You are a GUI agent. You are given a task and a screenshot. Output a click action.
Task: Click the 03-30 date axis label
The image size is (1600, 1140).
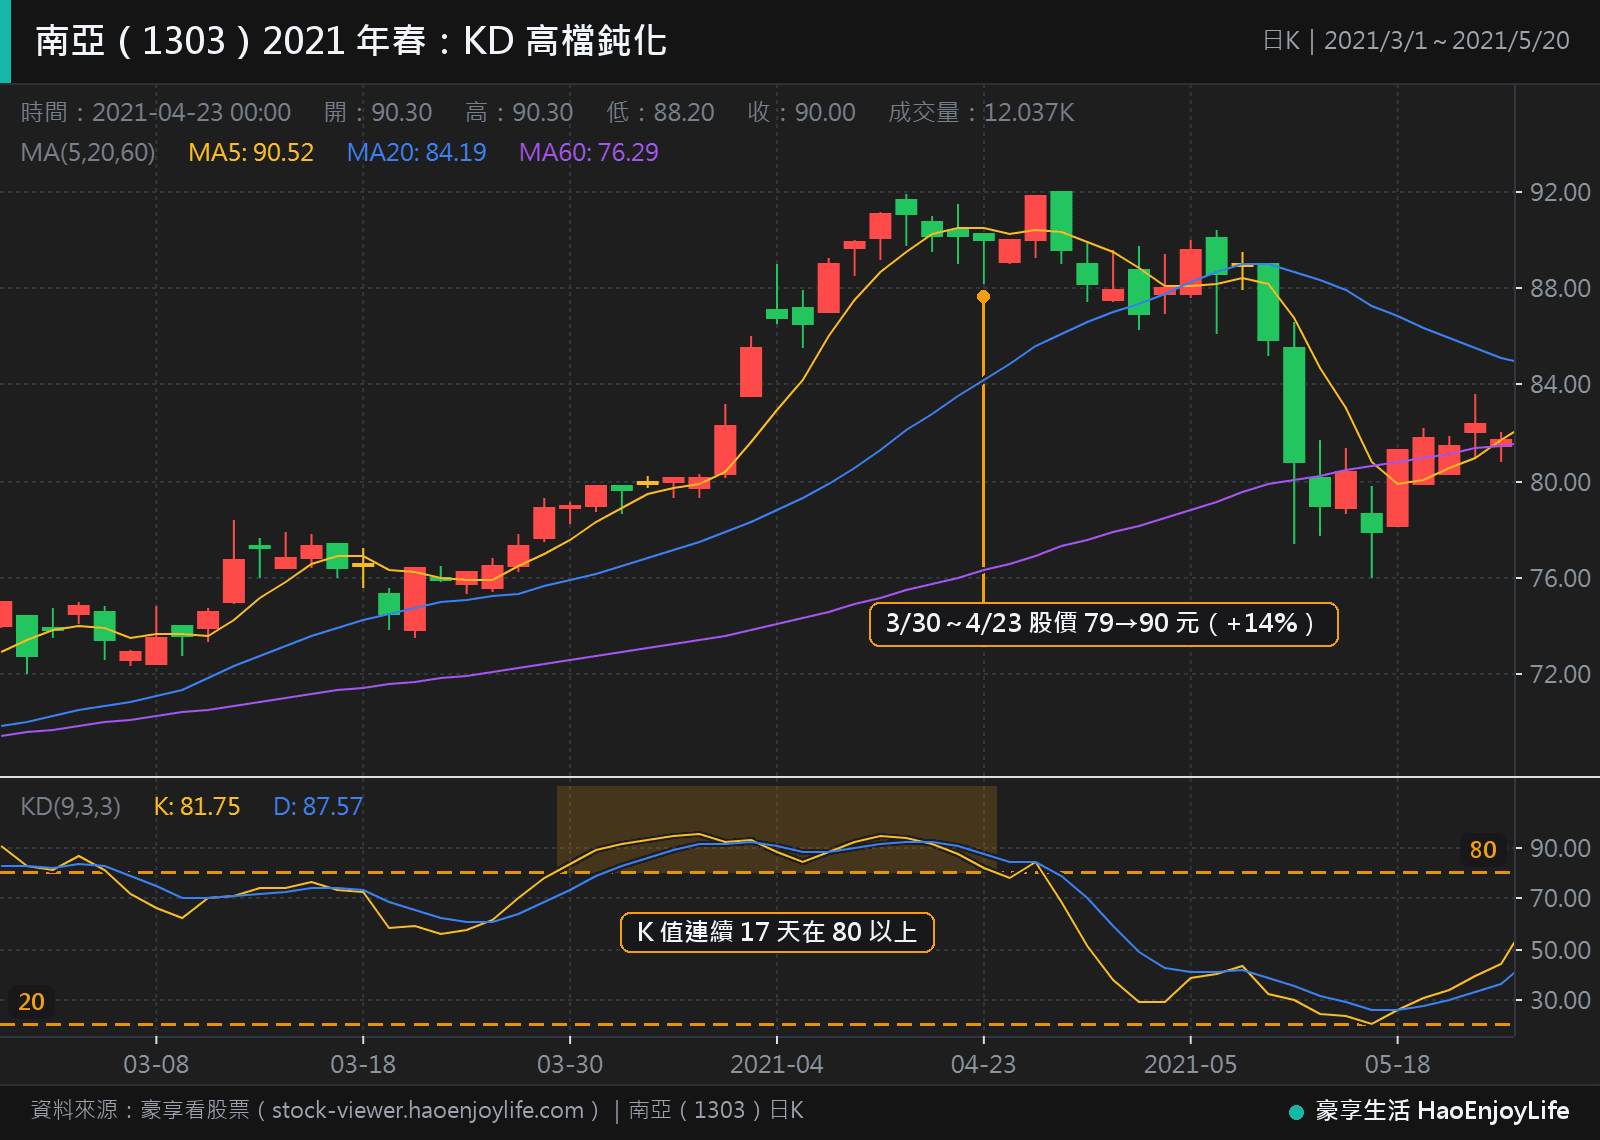(570, 1064)
